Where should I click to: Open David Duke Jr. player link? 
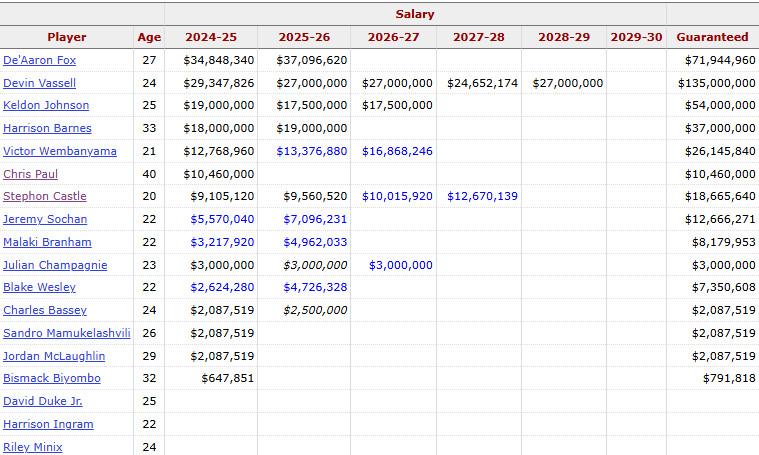point(43,401)
